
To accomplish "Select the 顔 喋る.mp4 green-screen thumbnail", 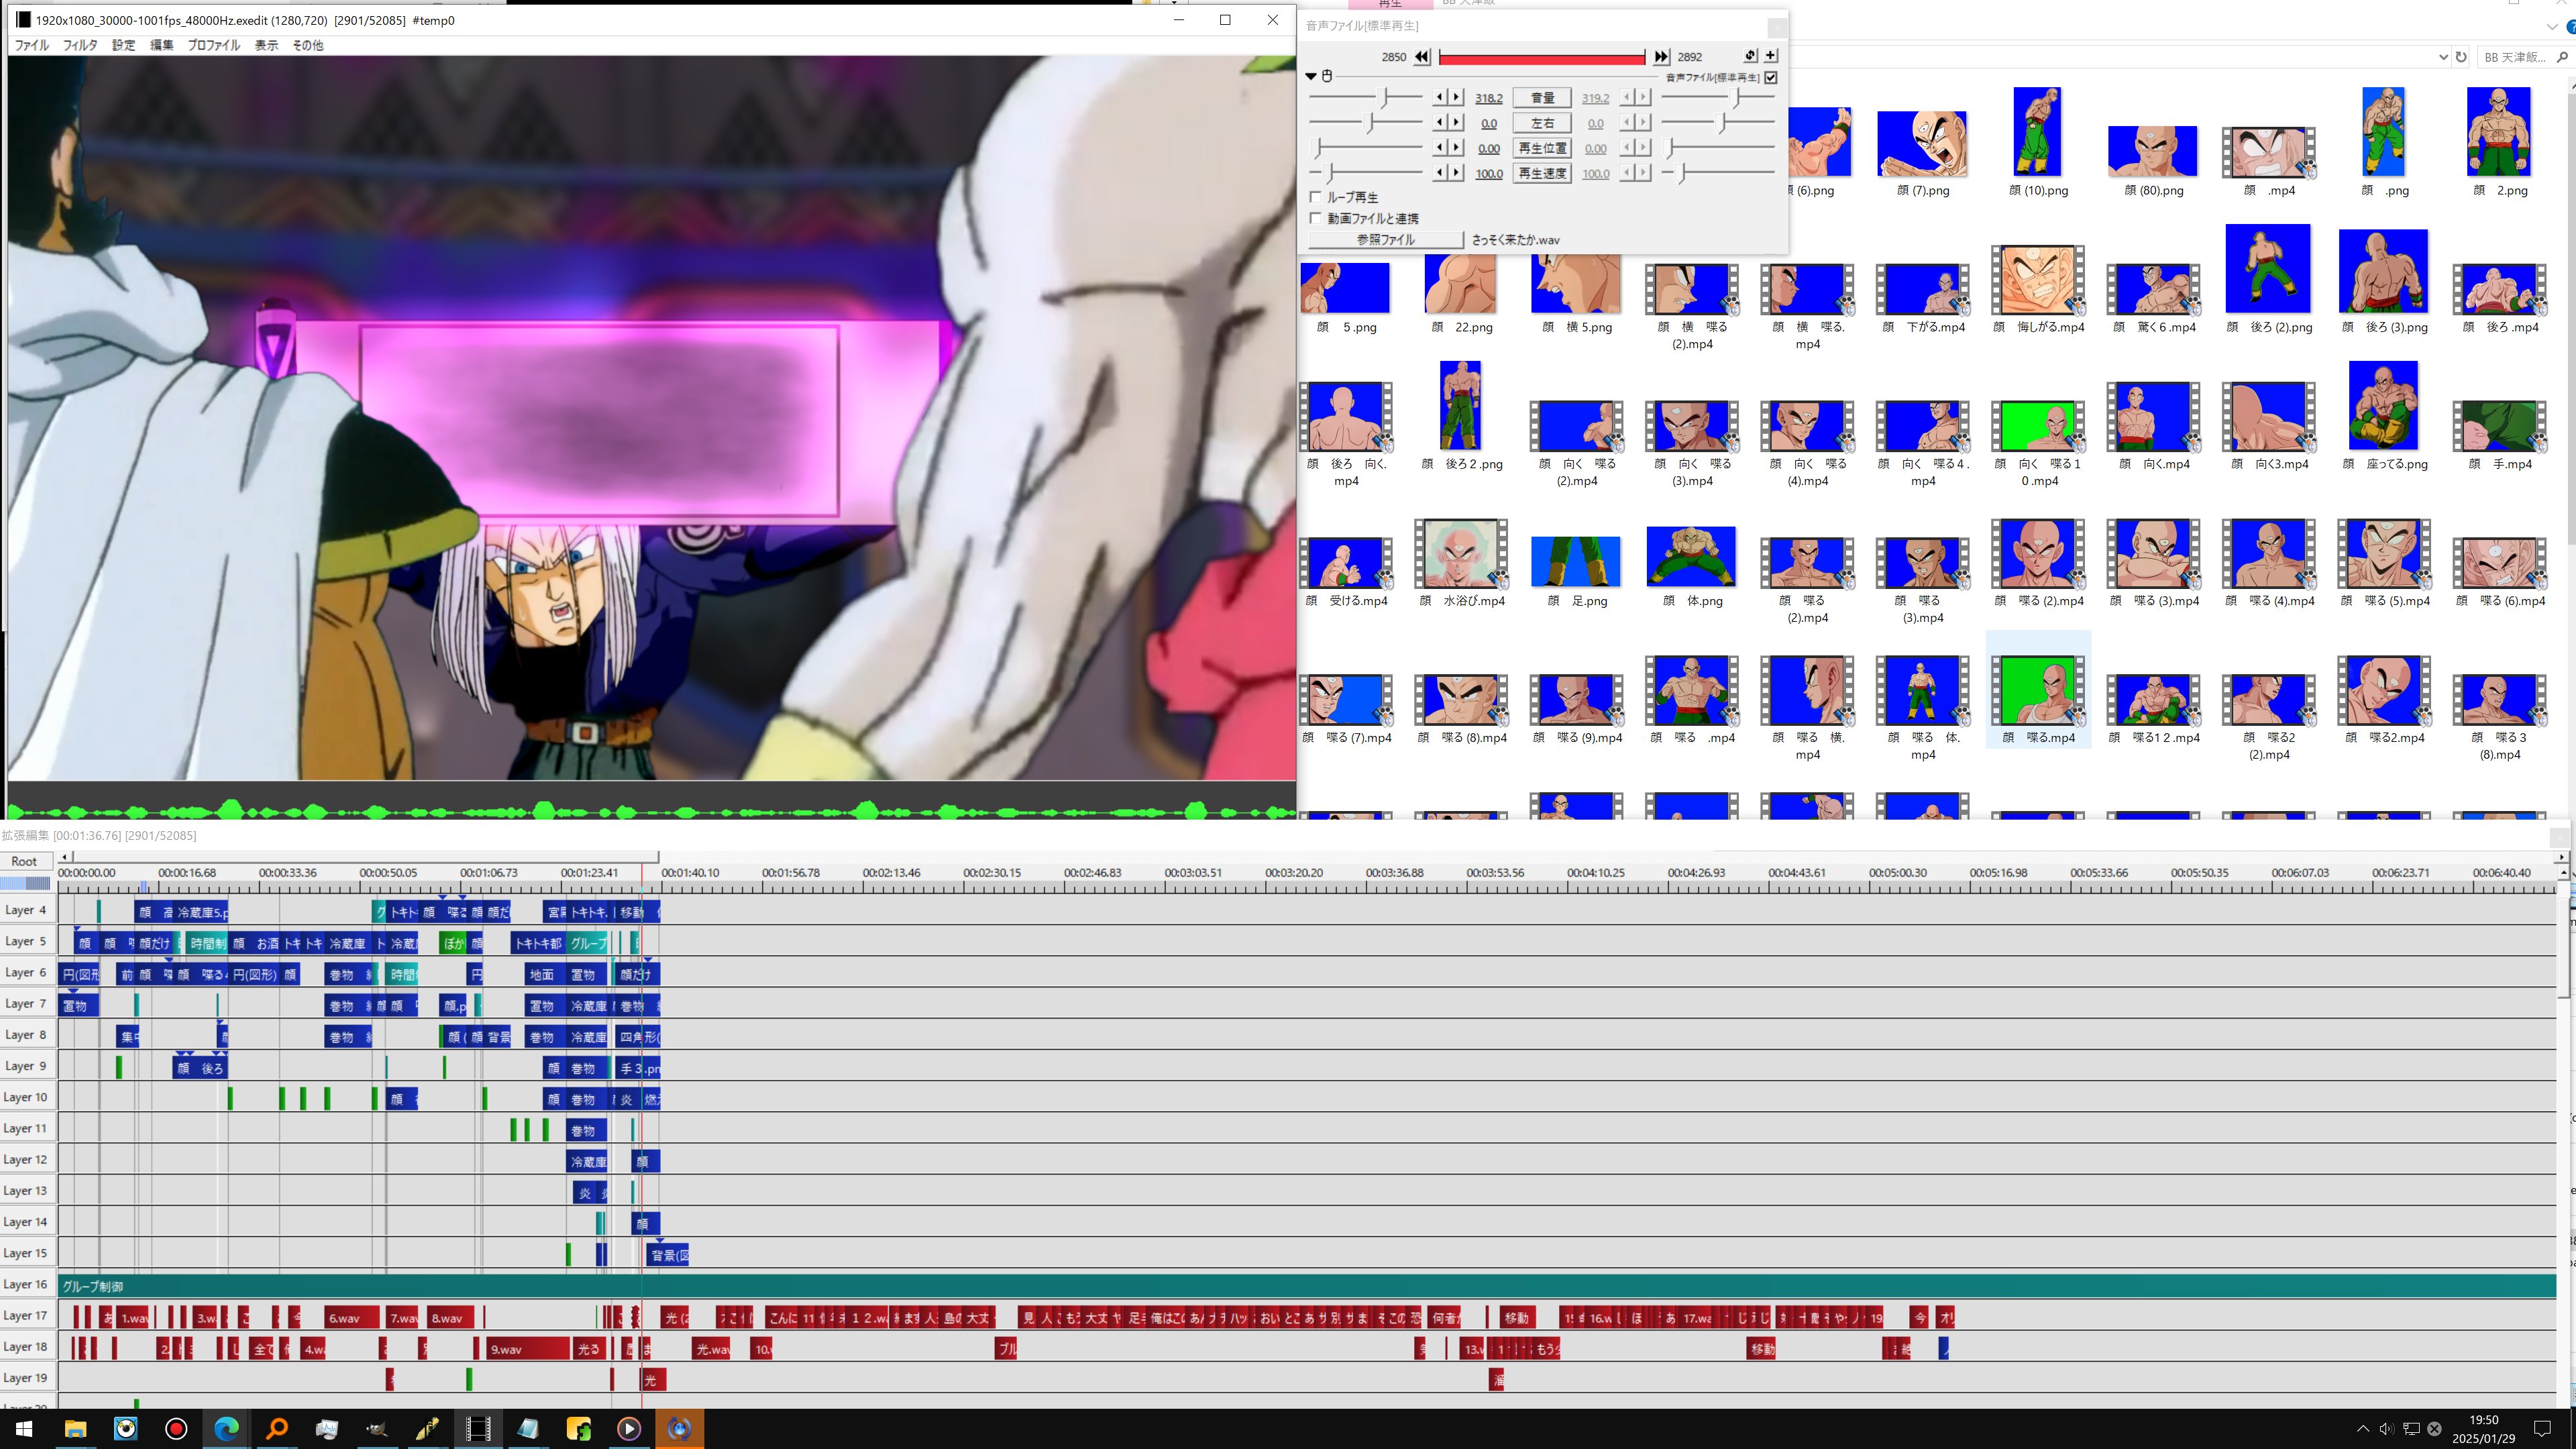I will (2037, 691).
